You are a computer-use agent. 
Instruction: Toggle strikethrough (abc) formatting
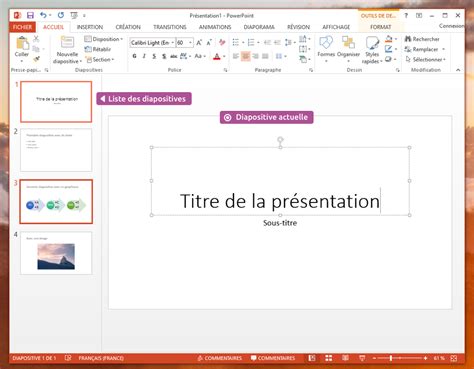coord(174,56)
